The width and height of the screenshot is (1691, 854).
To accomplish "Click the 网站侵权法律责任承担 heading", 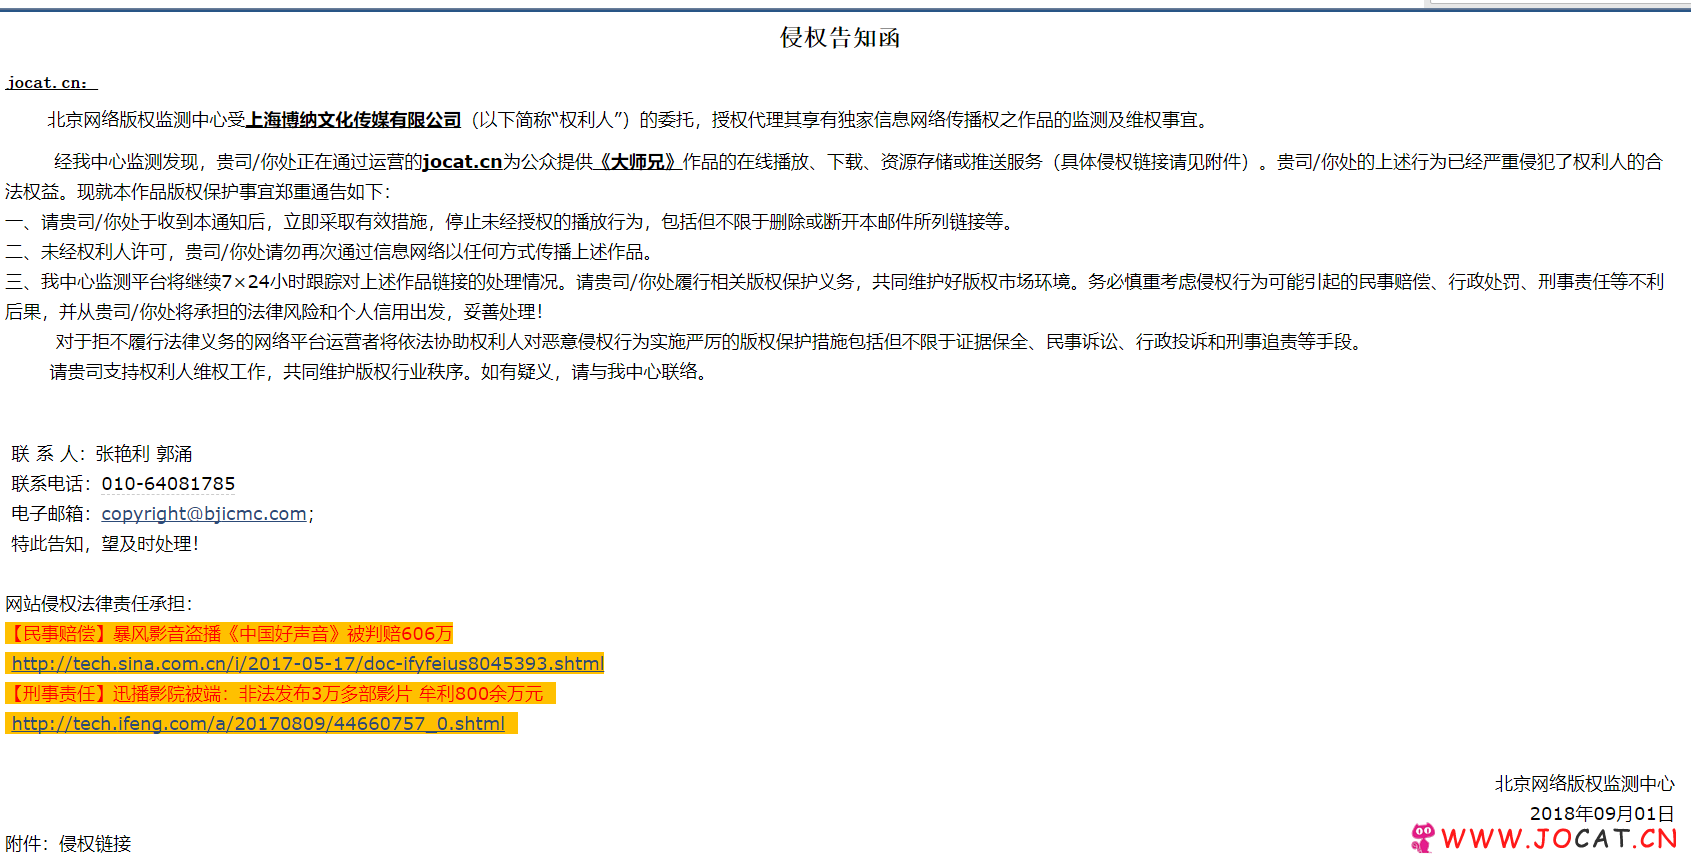I will (99, 604).
